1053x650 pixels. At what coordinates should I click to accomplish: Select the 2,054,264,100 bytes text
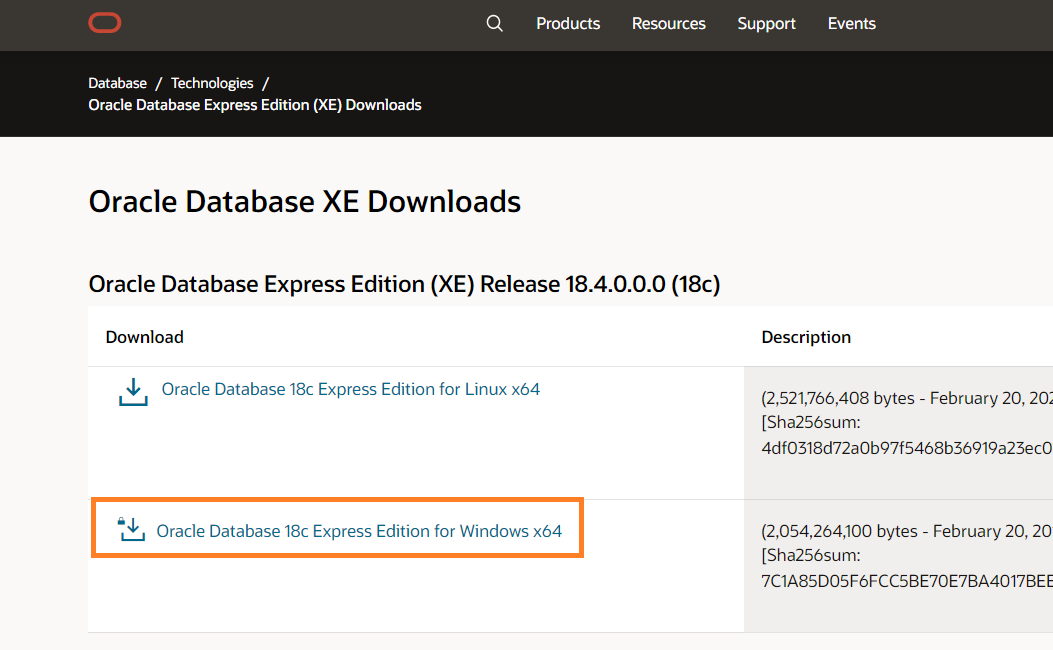click(839, 531)
